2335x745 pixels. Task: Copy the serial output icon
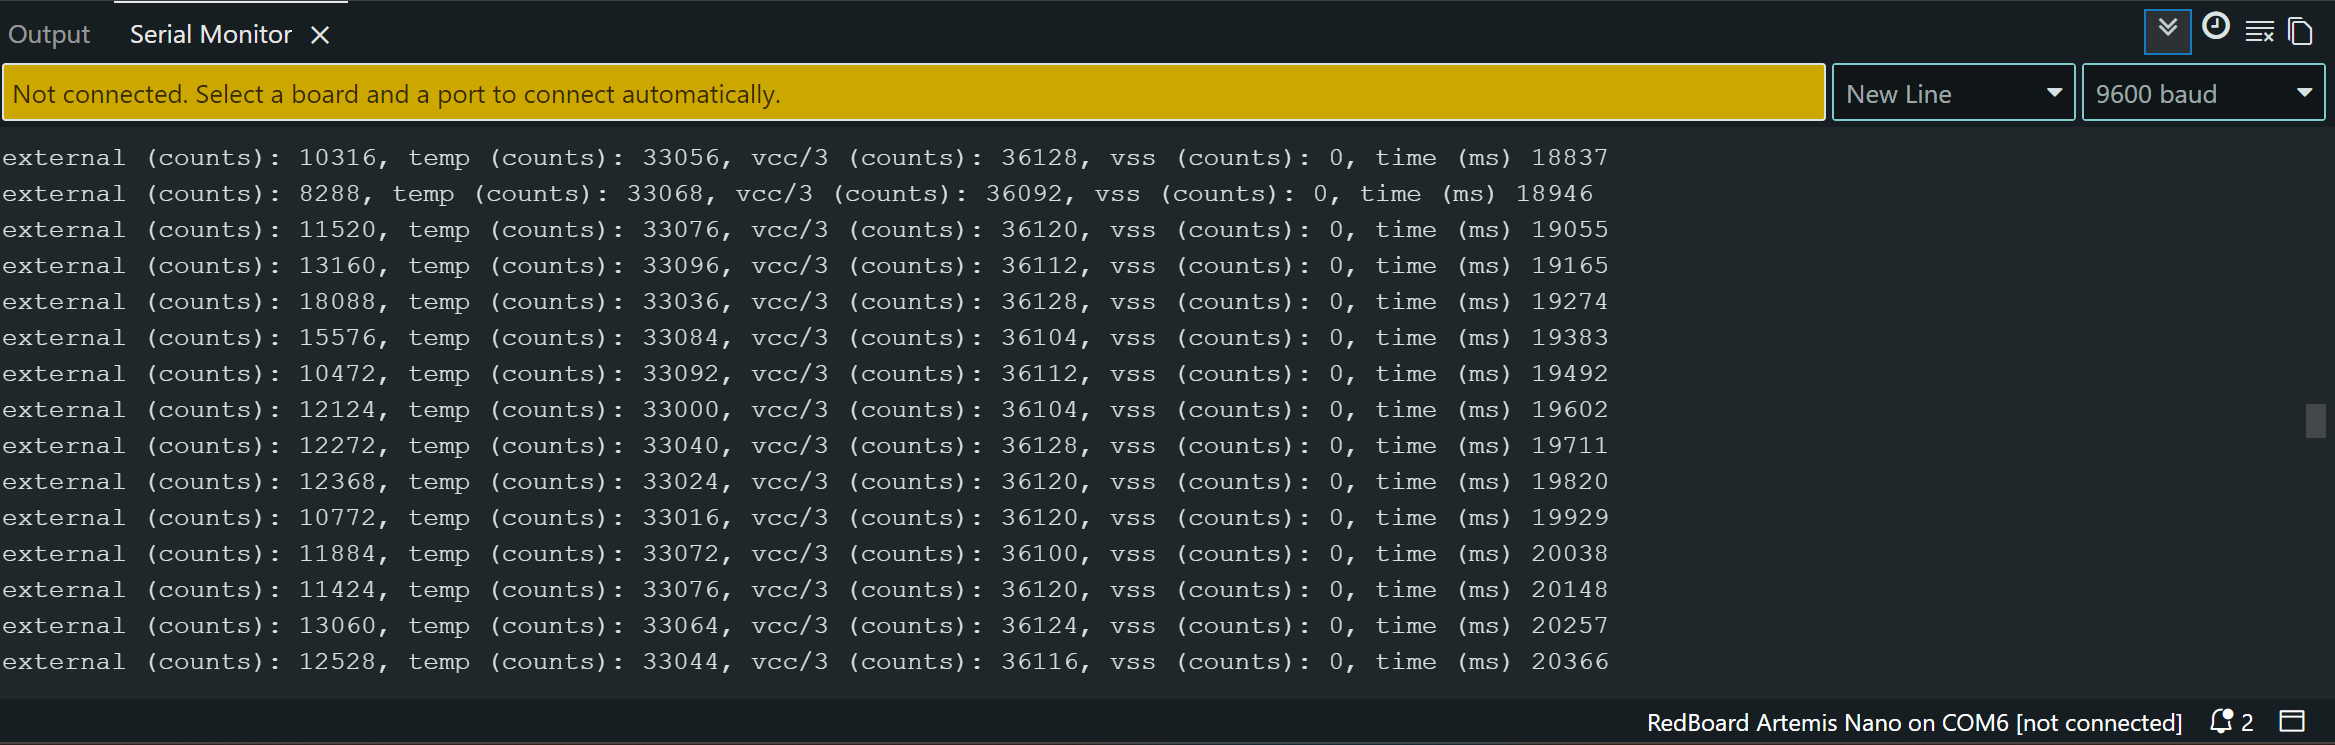pyautogui.click(x=2301, y=32)
